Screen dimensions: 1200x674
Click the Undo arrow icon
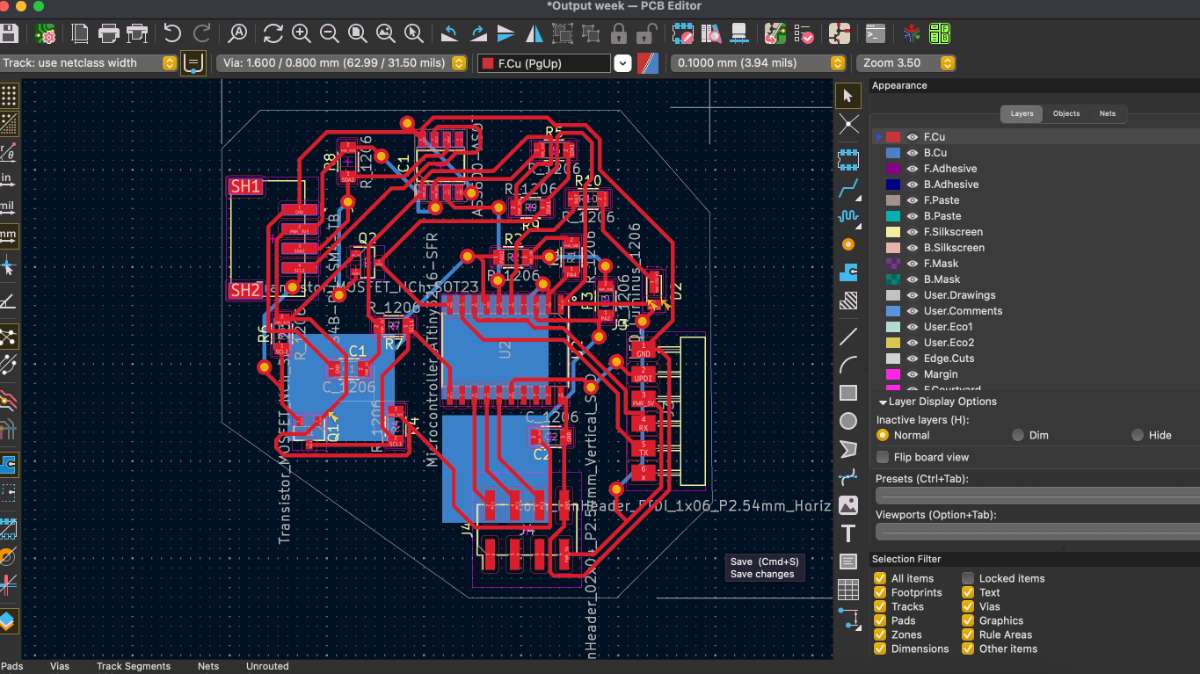click(x=172, y=33)
